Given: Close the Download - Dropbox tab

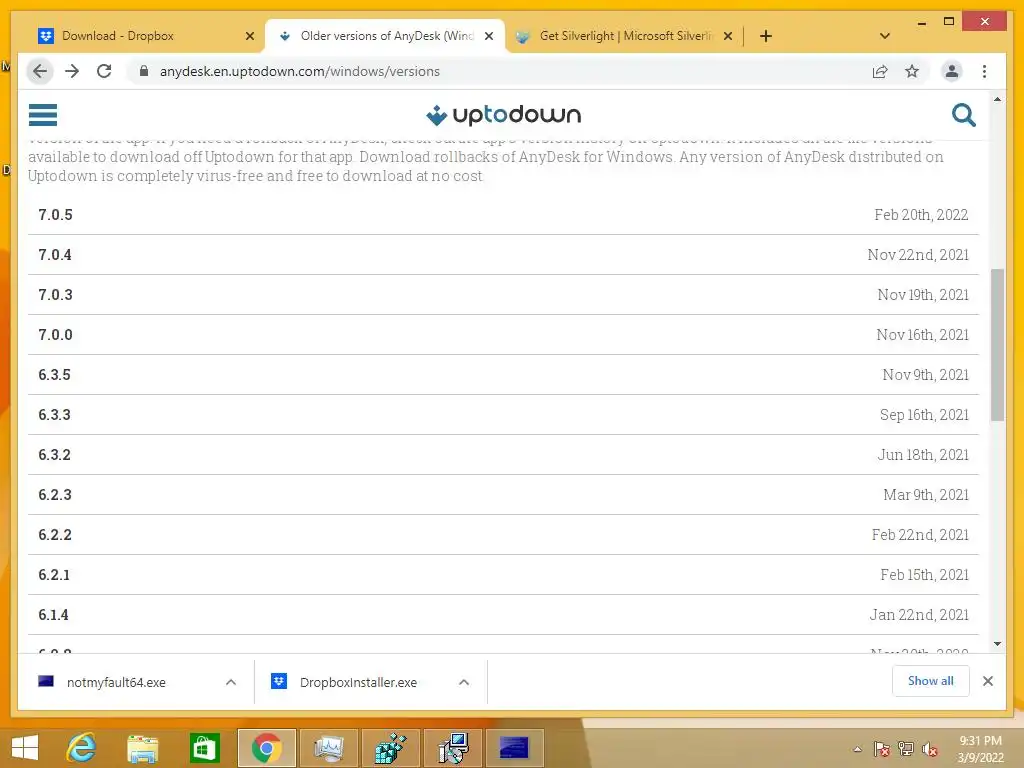Looking at the screenshot, I should pyautogui.click(x=249, y=36).
